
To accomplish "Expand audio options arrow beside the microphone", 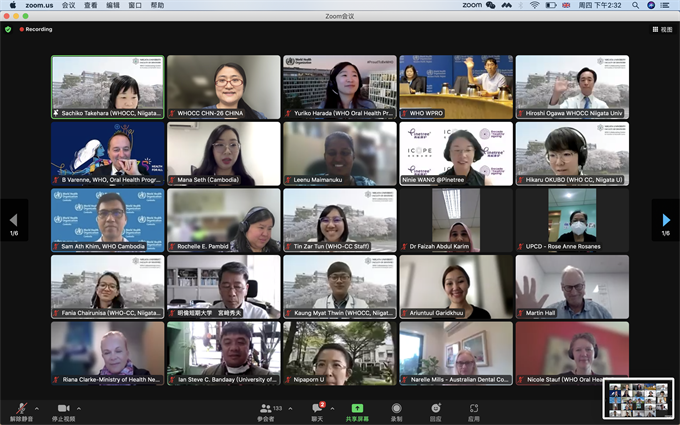I will (37, 408).
